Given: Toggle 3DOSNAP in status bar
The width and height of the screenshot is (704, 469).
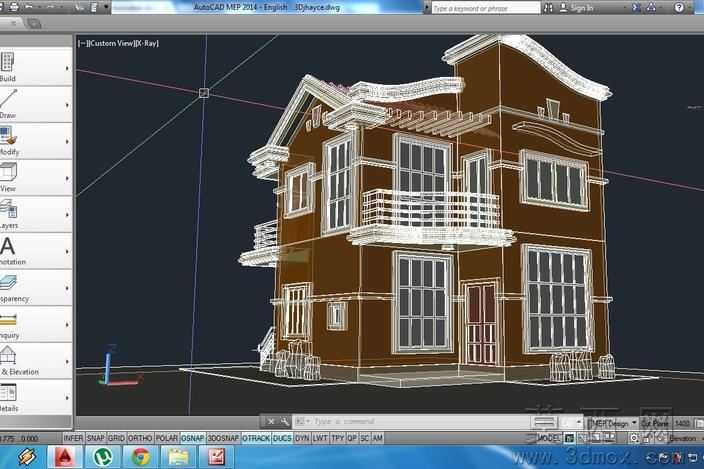Looking at the screenshot, I should point(223,438).
